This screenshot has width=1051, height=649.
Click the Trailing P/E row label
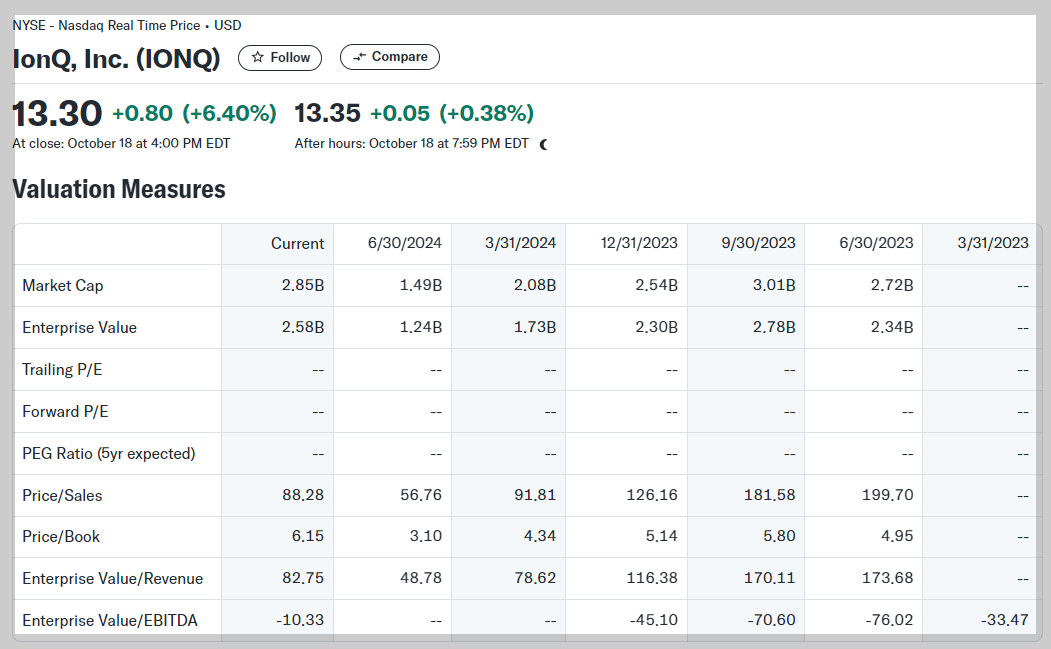(62, 369)
